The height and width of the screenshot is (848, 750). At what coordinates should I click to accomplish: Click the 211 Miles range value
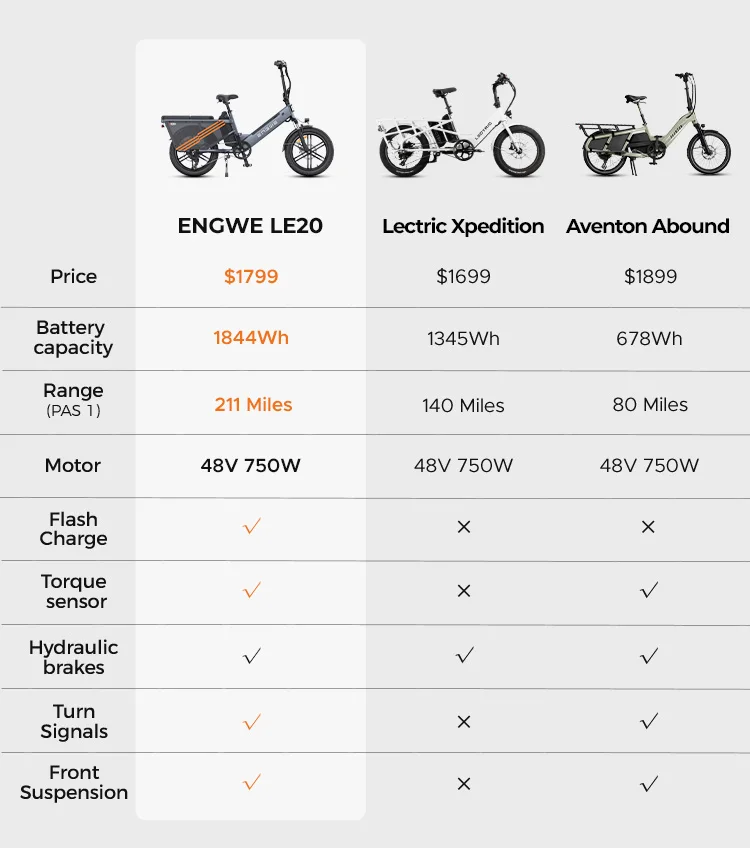point(253,405)
